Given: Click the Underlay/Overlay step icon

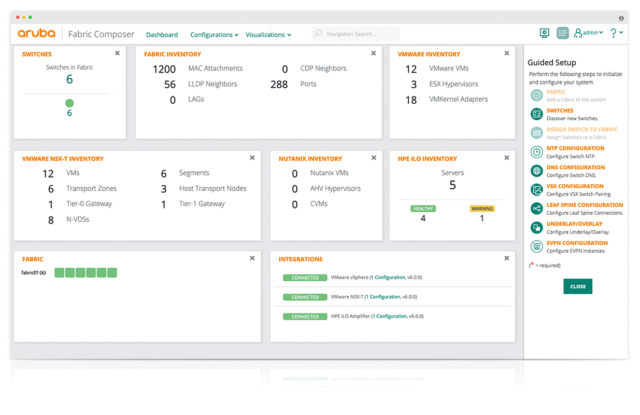Looking at the screenshot, I should [x=537, y=227].
